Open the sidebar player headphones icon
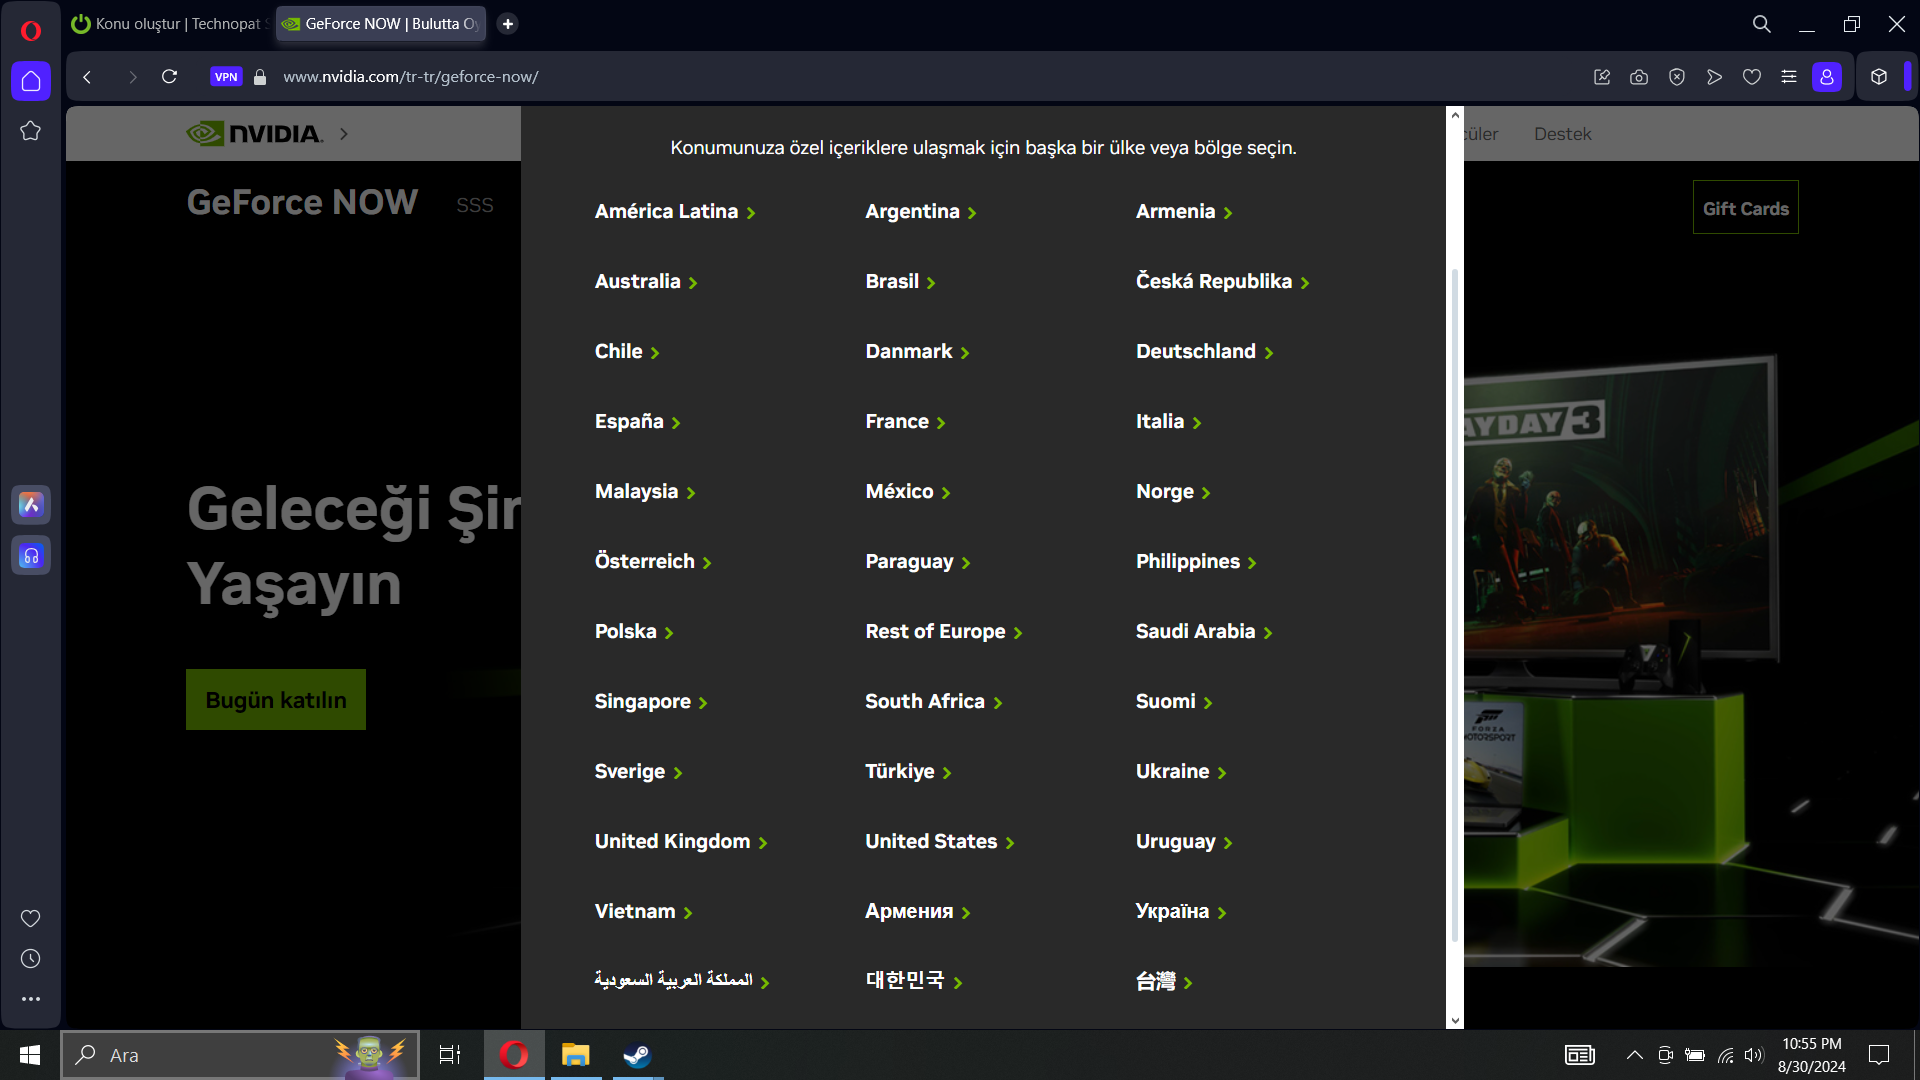 pos(31,556)
